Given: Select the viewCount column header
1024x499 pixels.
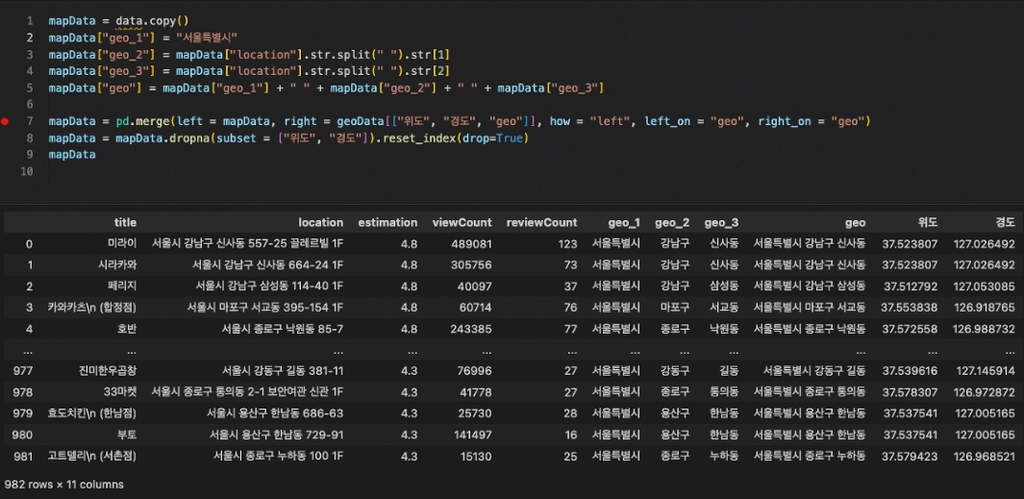Looking at the screenshot, I should coord(462,223).
